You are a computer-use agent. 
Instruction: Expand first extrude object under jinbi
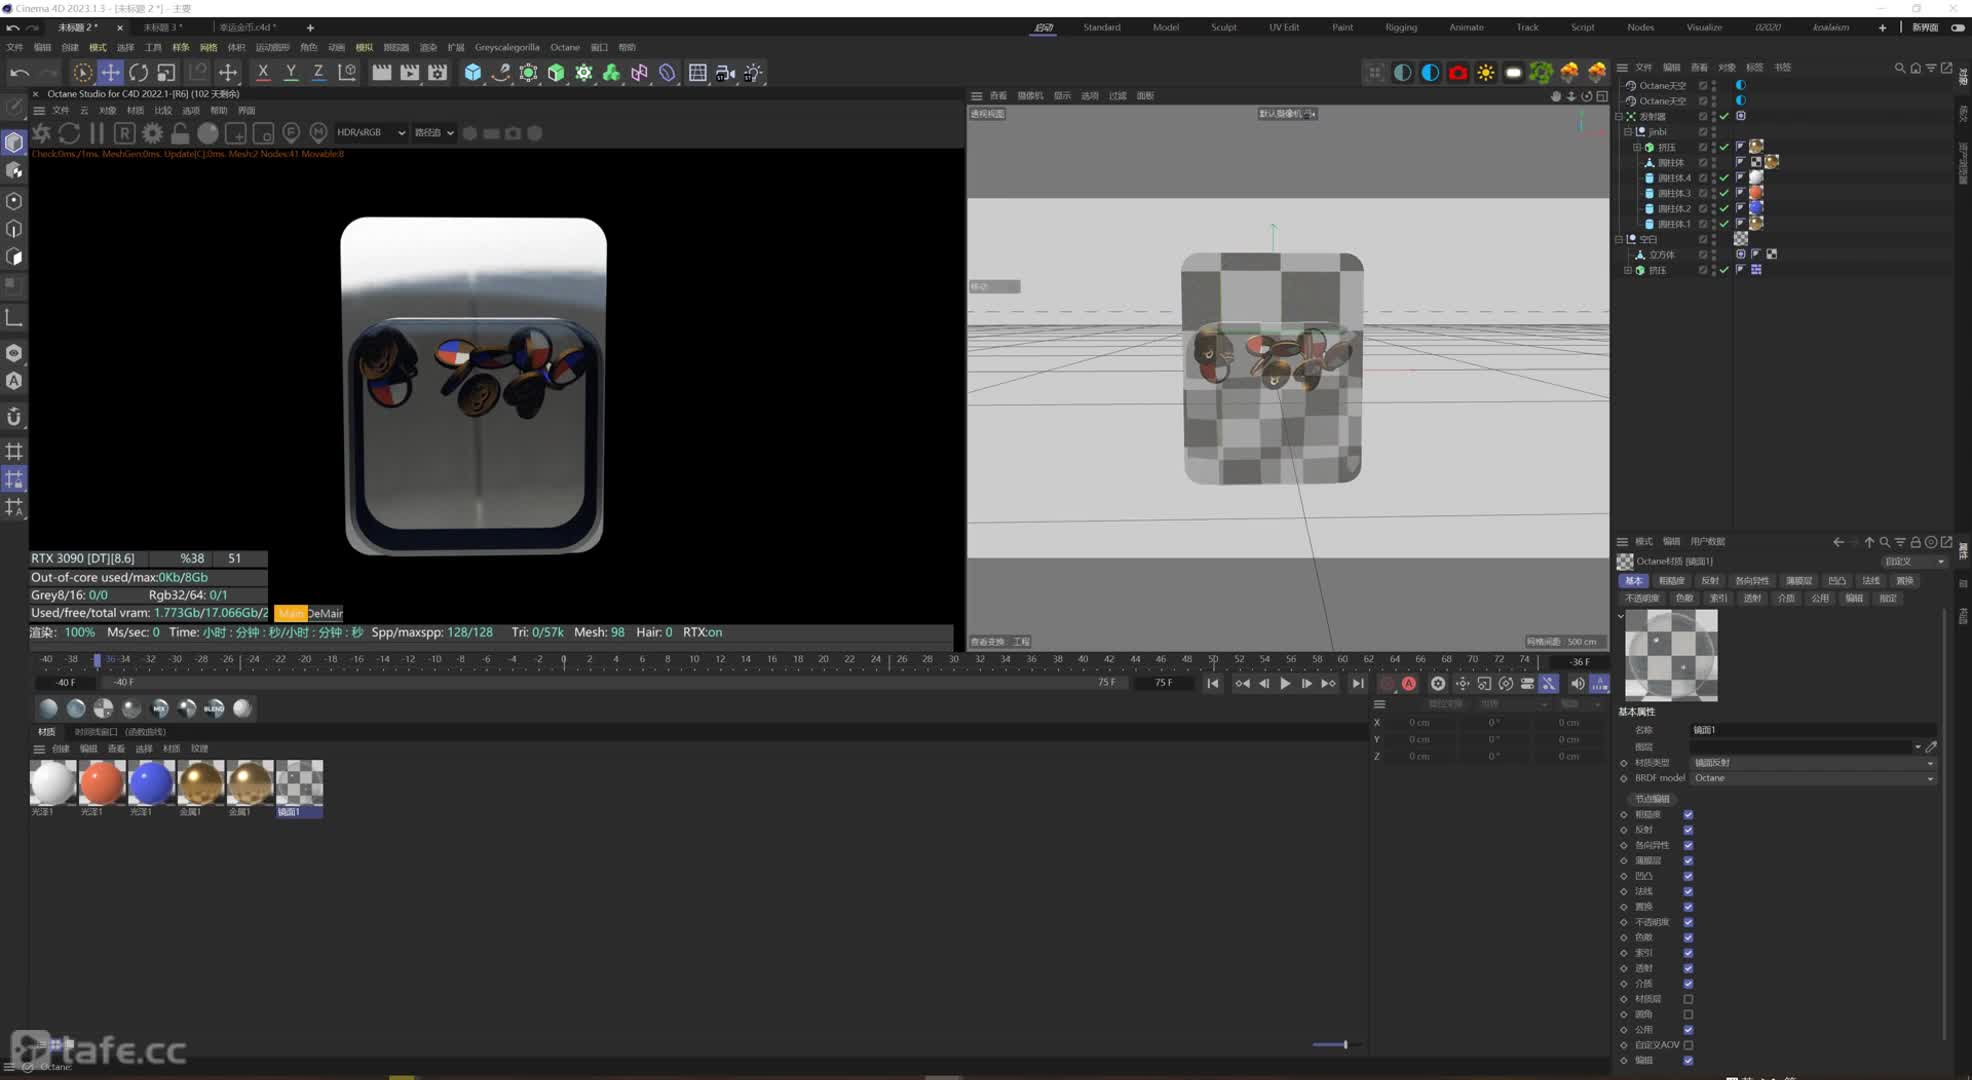[x=1637, y=147]
